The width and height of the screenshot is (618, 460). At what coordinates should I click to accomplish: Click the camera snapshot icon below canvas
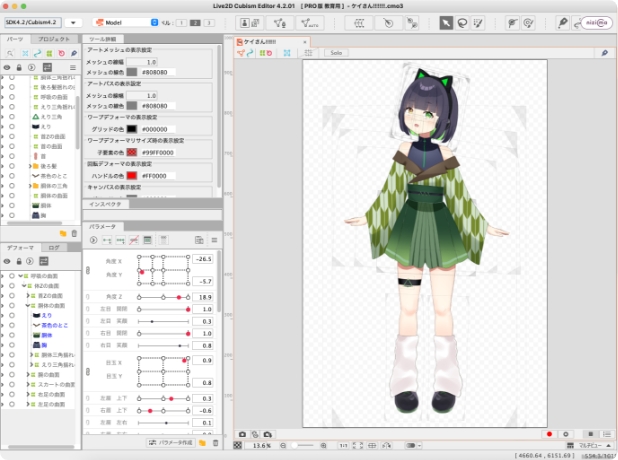click(x=241, y=434)
